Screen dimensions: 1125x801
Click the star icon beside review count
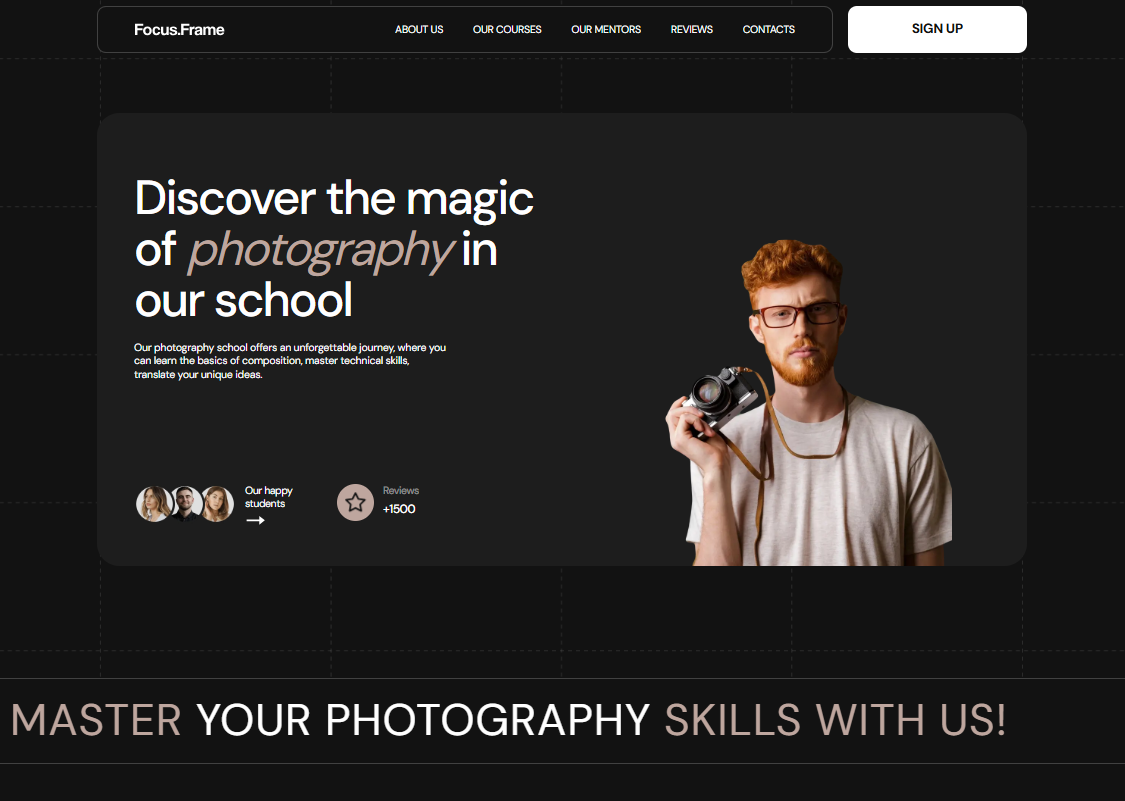355,503
